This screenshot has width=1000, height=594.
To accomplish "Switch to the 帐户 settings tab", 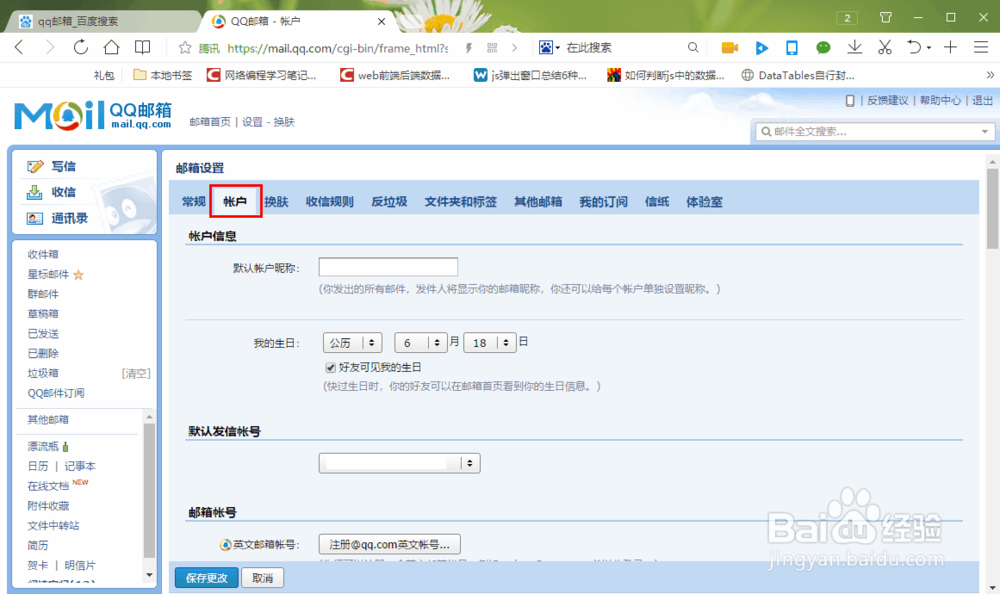I will point(235,202).
